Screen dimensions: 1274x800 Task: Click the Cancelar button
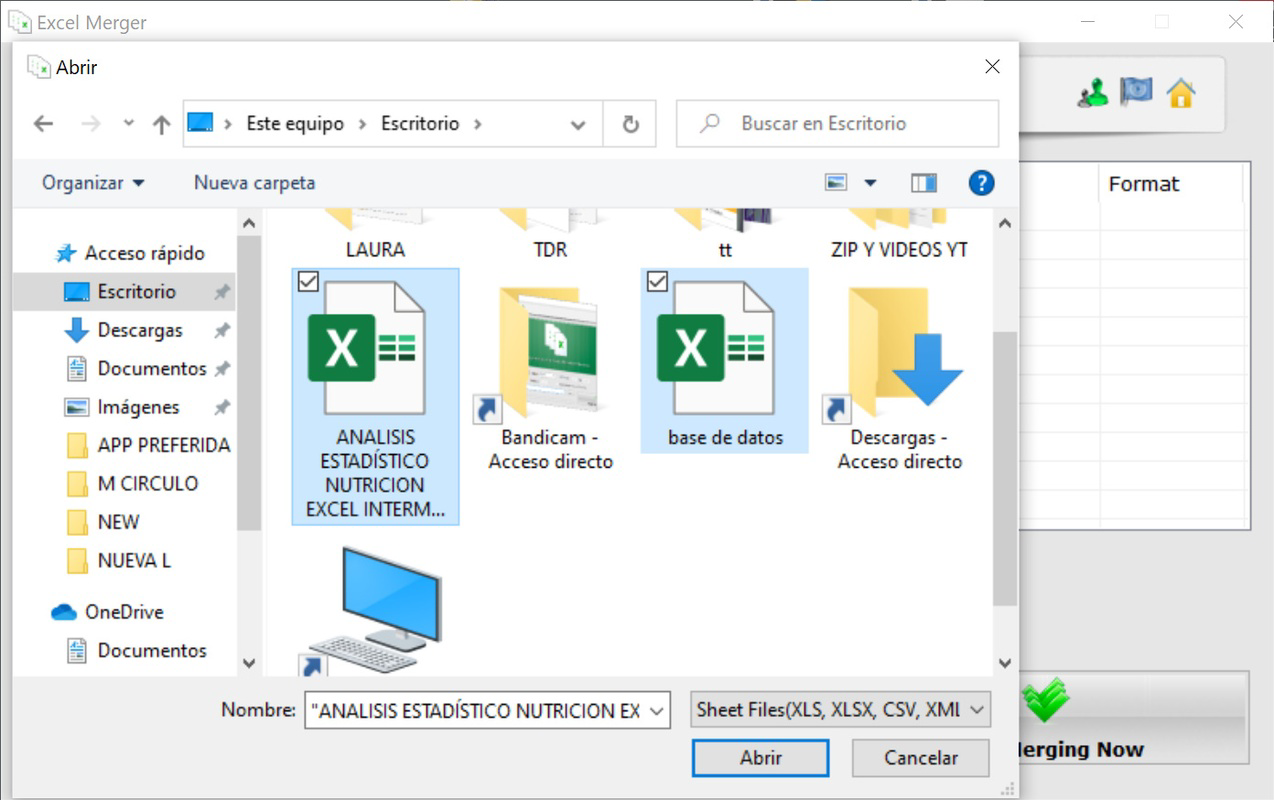[x=921, y=758]
